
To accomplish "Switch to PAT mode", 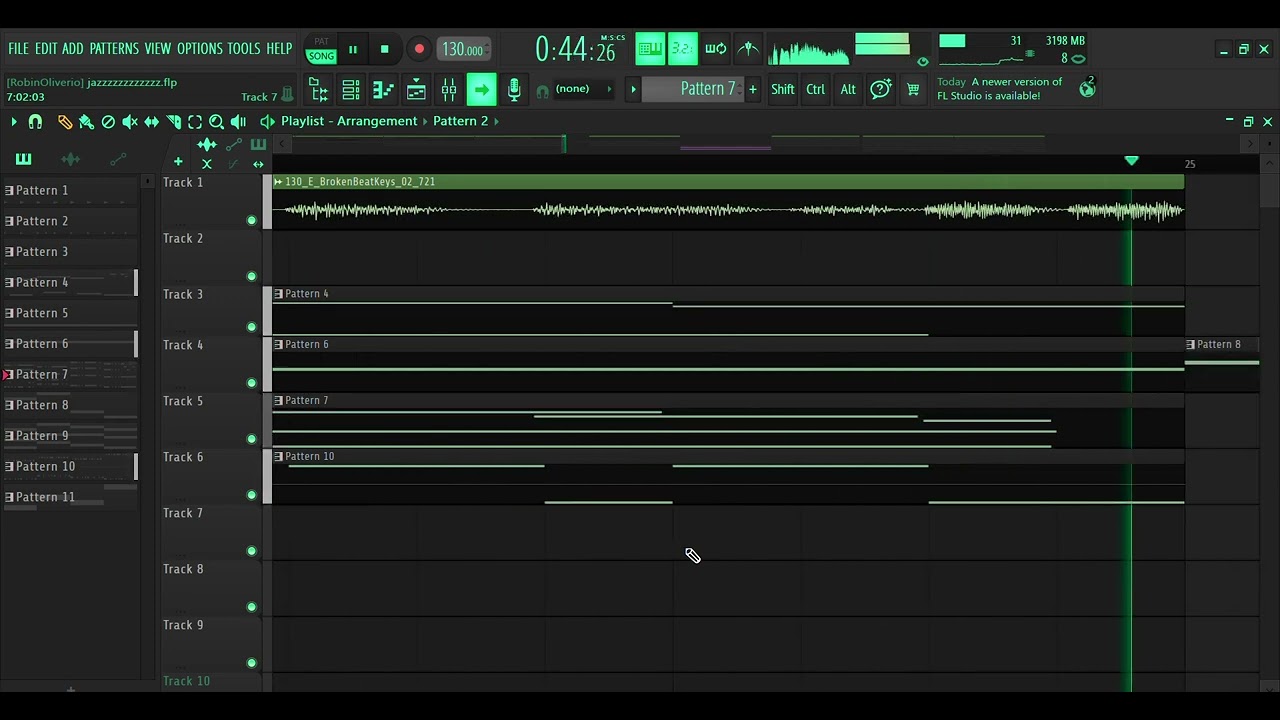I will (321, 42).
